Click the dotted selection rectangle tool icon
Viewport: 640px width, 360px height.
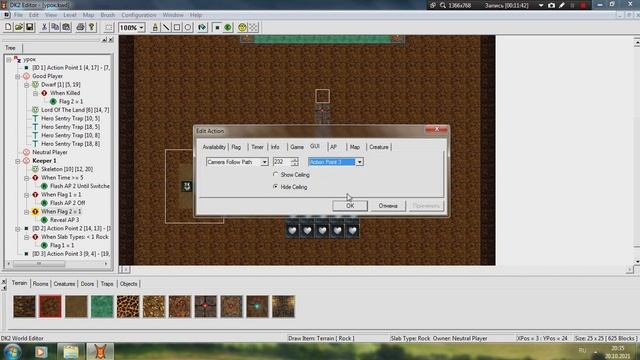(x=109, y=27)
